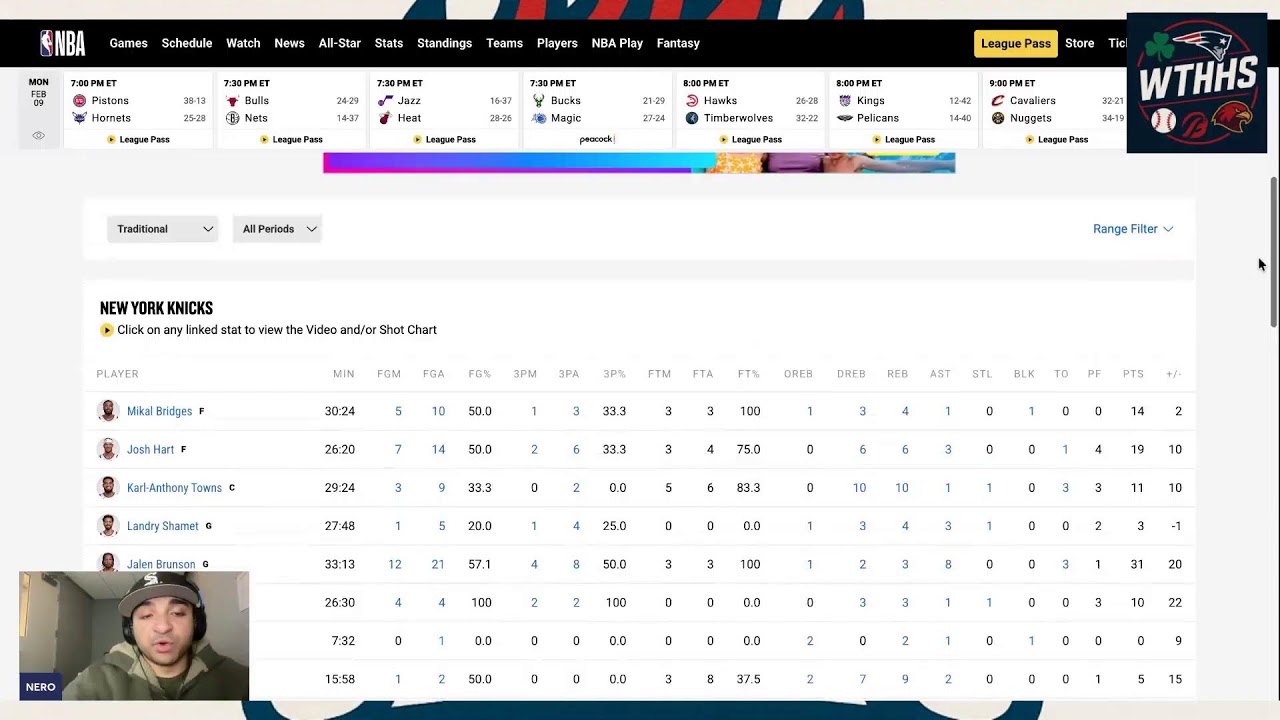Click the NBA logo home icon
The width and height of the screenshot is (1280, 720).
(62, 43)
